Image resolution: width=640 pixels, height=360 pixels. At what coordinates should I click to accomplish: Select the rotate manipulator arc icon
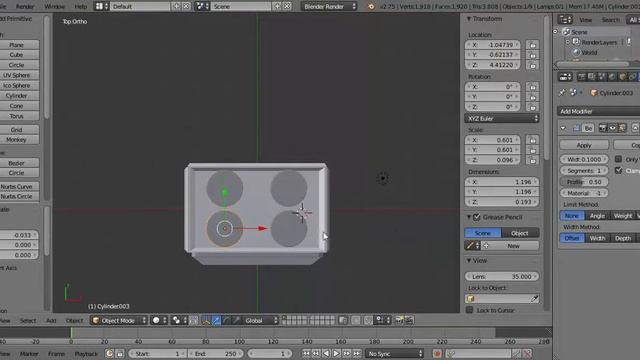click(x=226, y=320)
